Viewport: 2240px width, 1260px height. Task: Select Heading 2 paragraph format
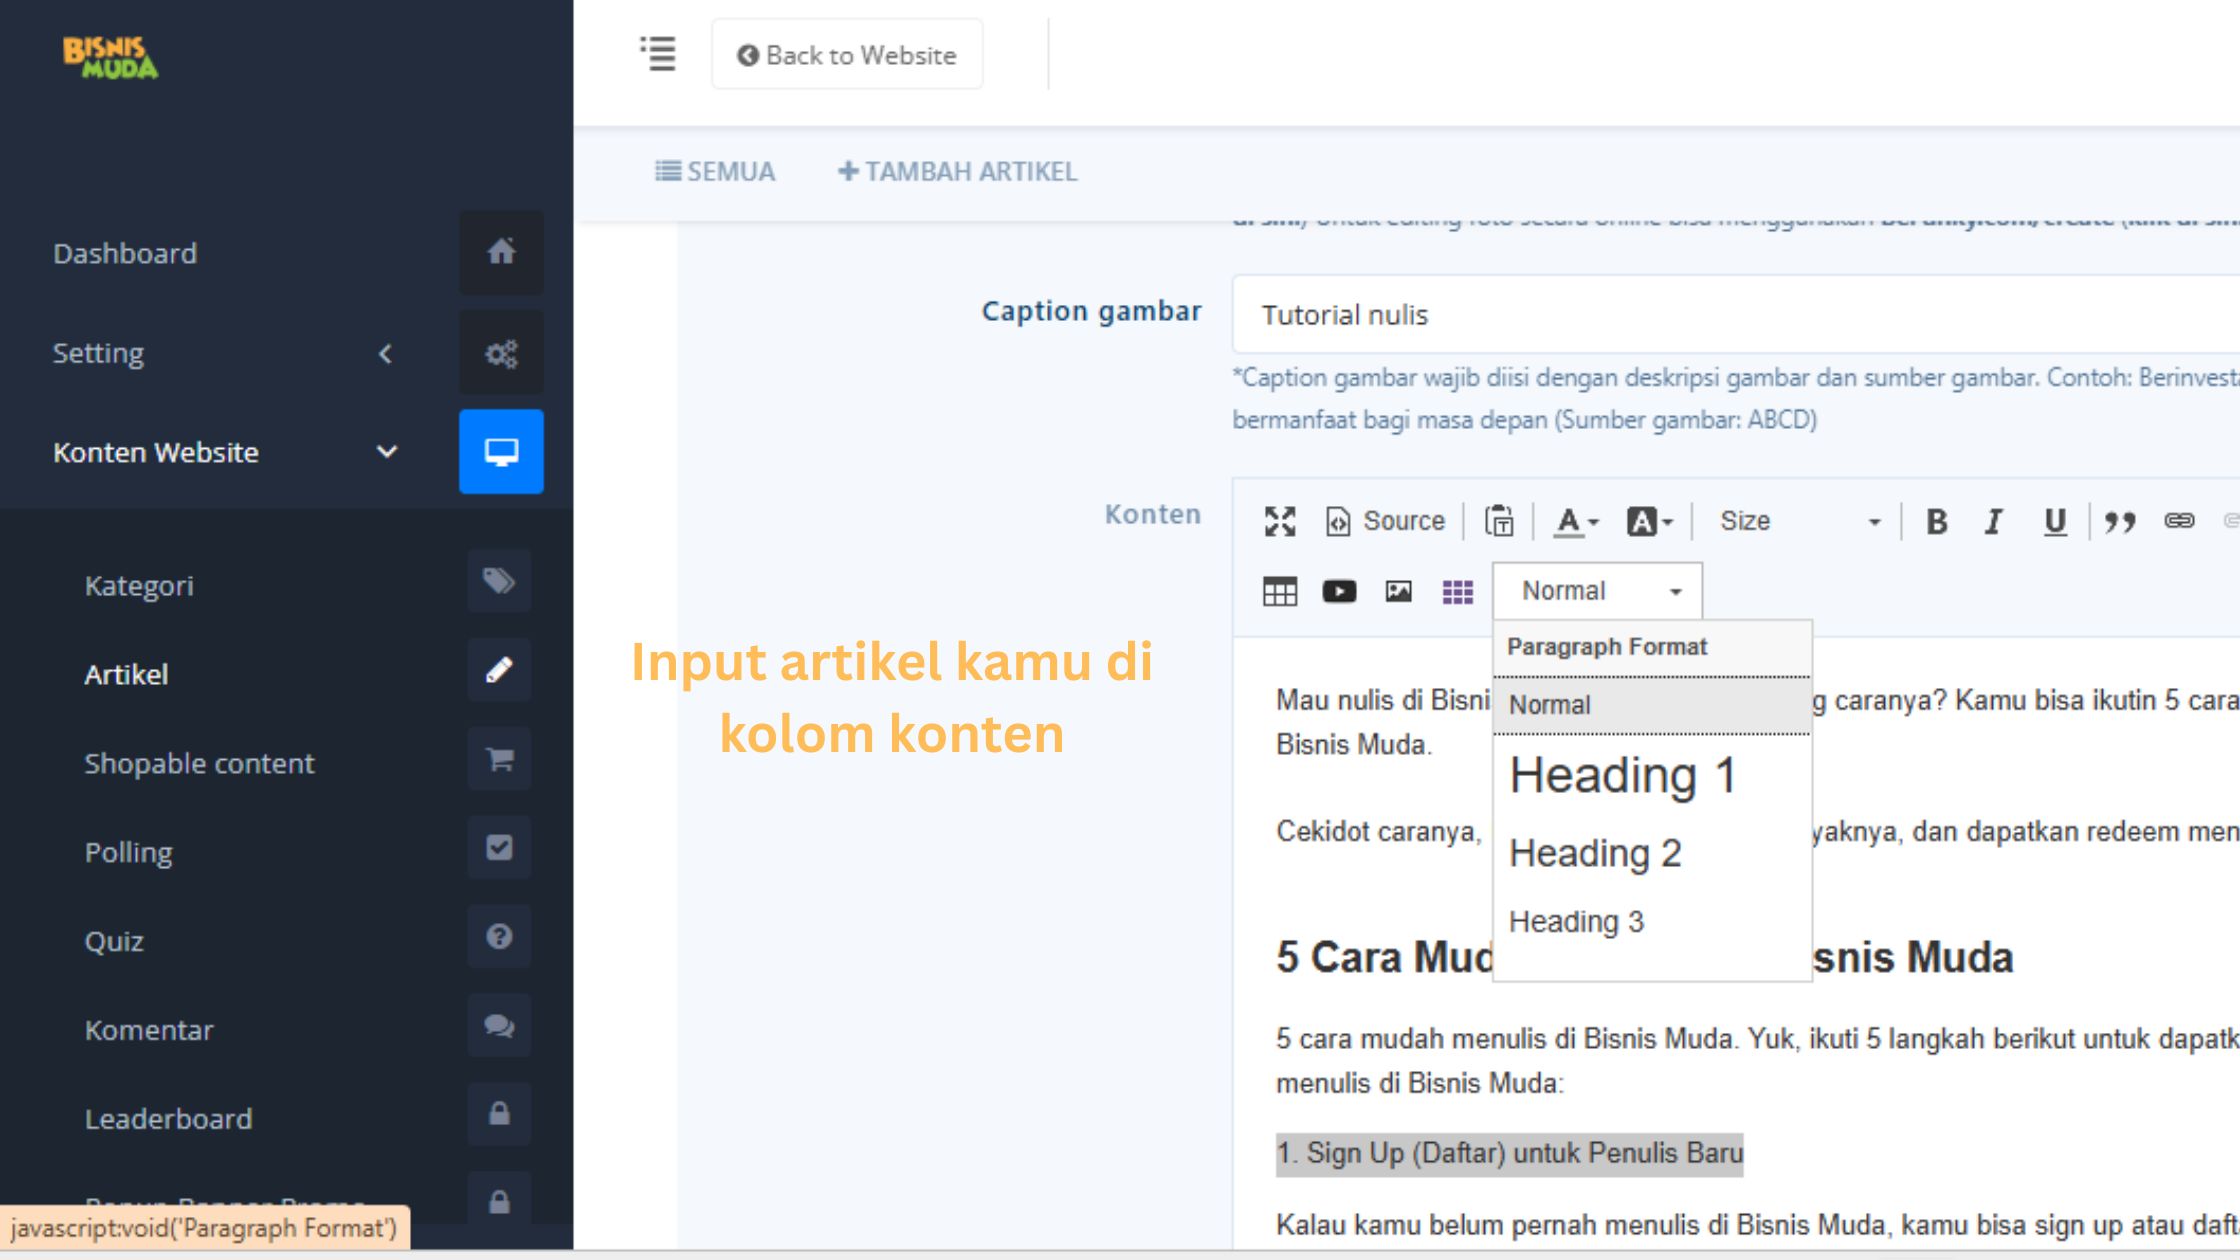click(1652, 853)
